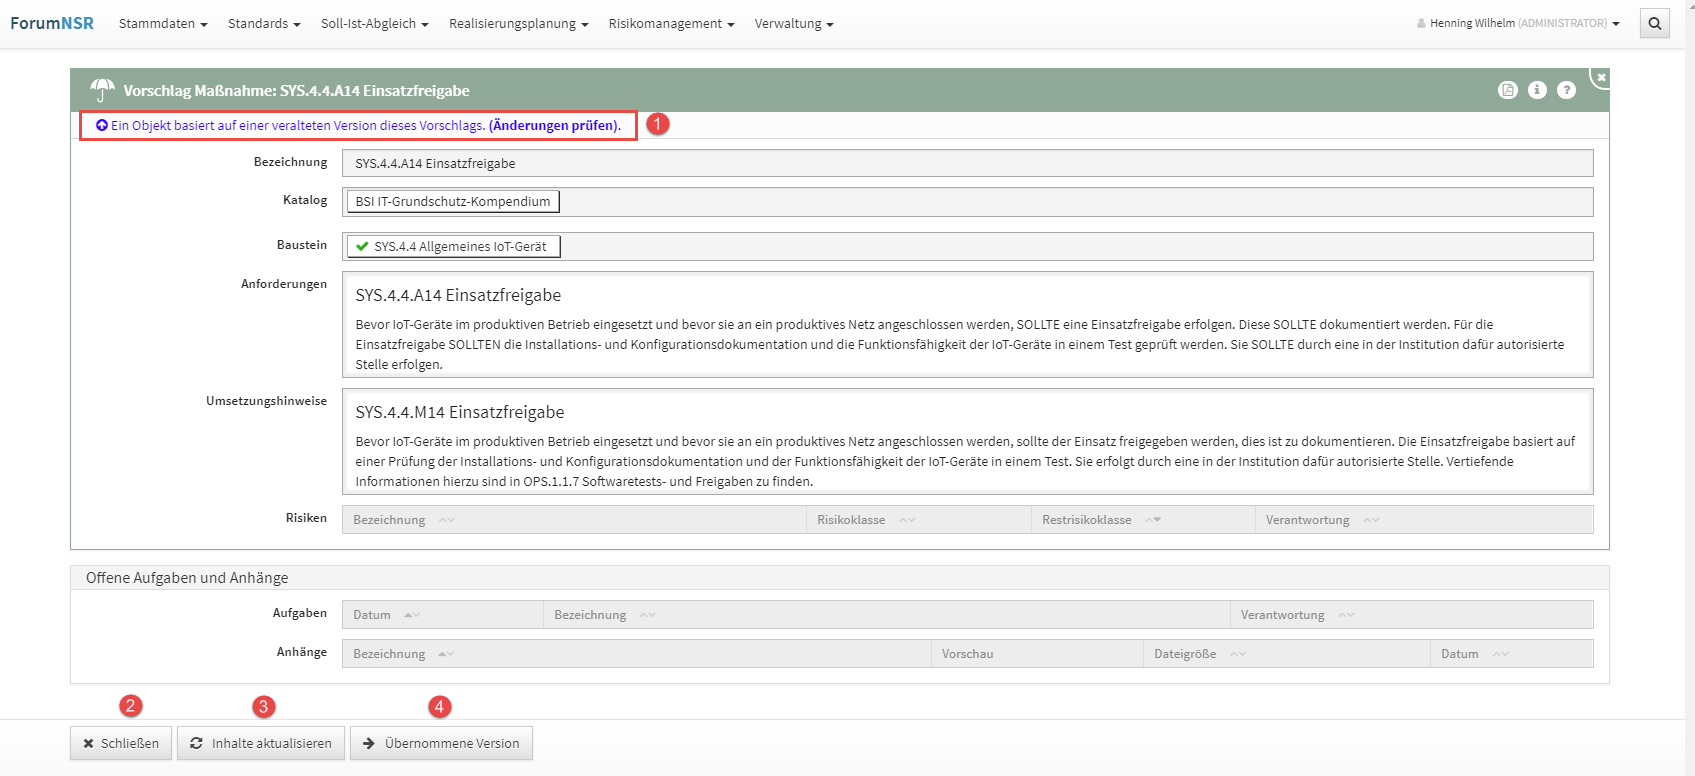Click the Übernommene Version button
The image size is (1695, 776).
tap(441, 743)
